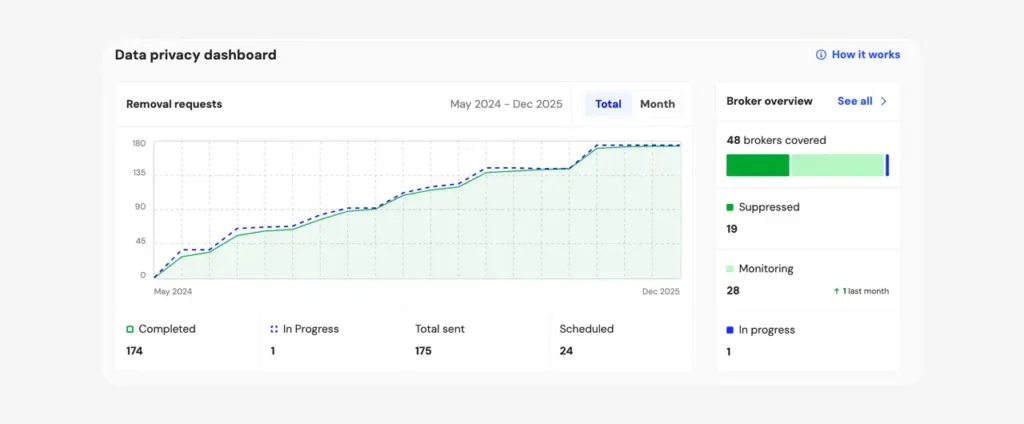Viewport: 1024px width, 424px height.
Task: Click the green Completed legend square icon
Action: [x=130, y=329]
